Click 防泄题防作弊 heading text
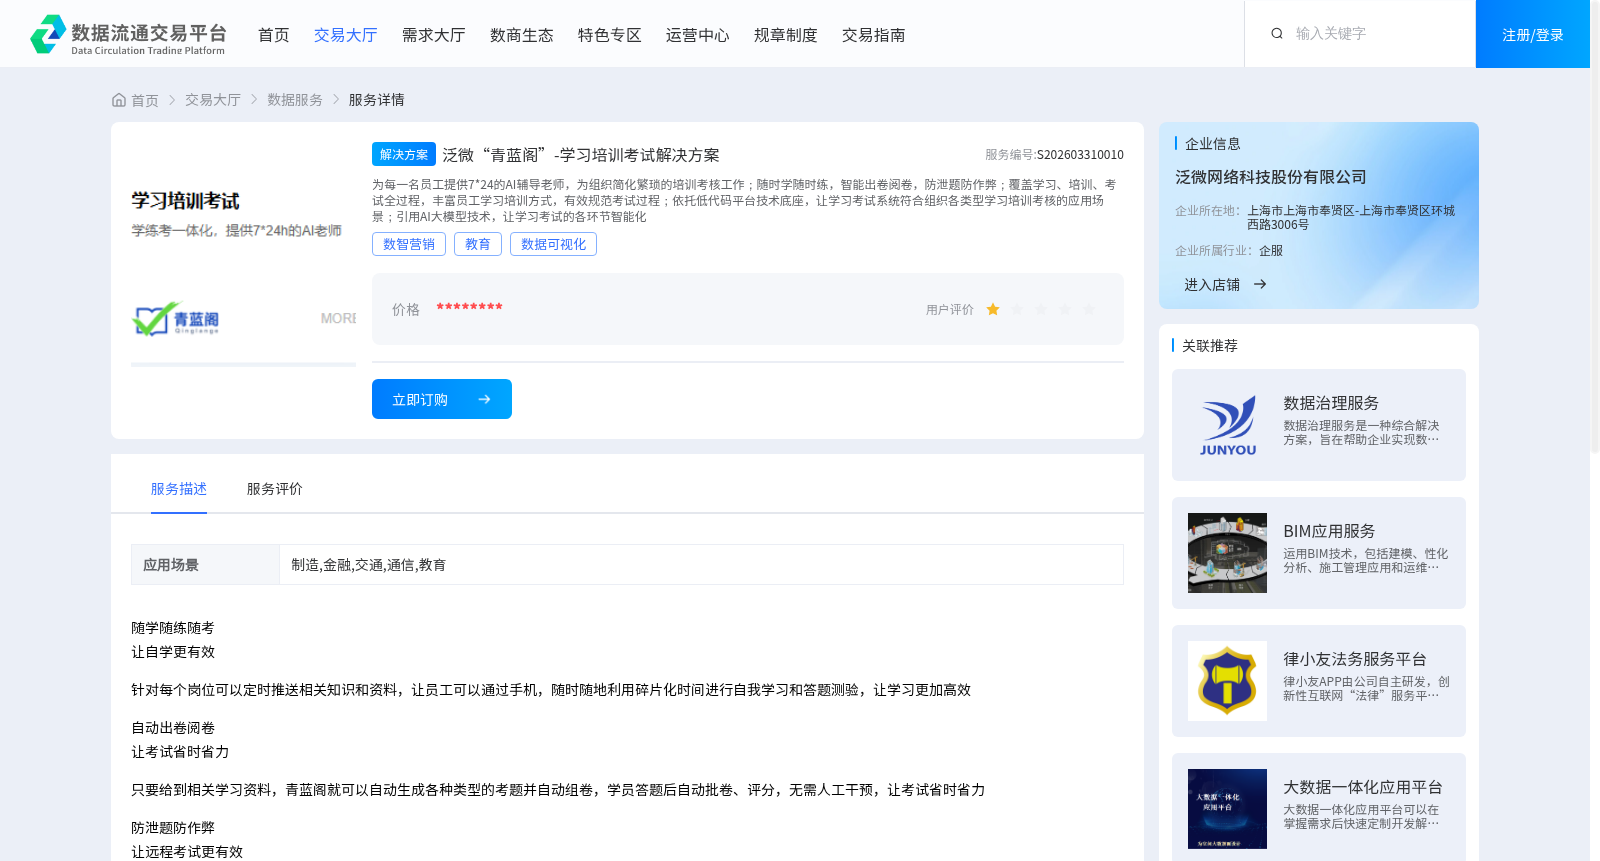This screenshot has height=861, width=1600. (x=173, y=828)
